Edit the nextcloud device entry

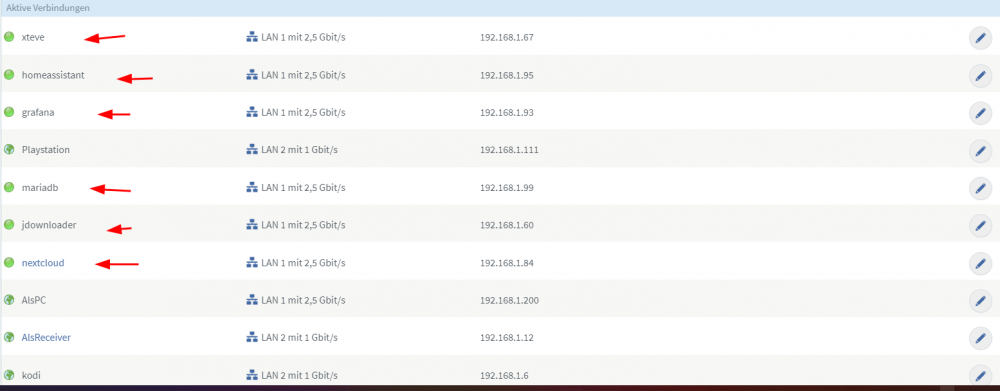point(980,263)
